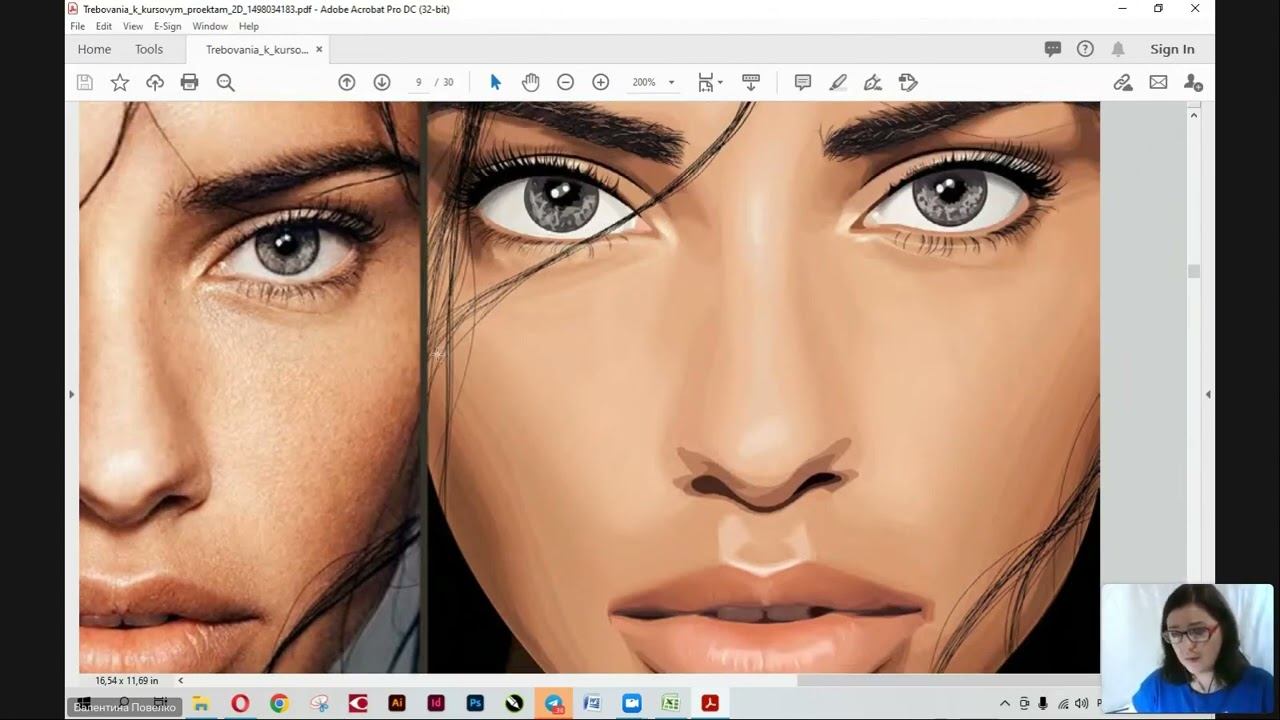Open Google Chrome from taskbar

279,703
